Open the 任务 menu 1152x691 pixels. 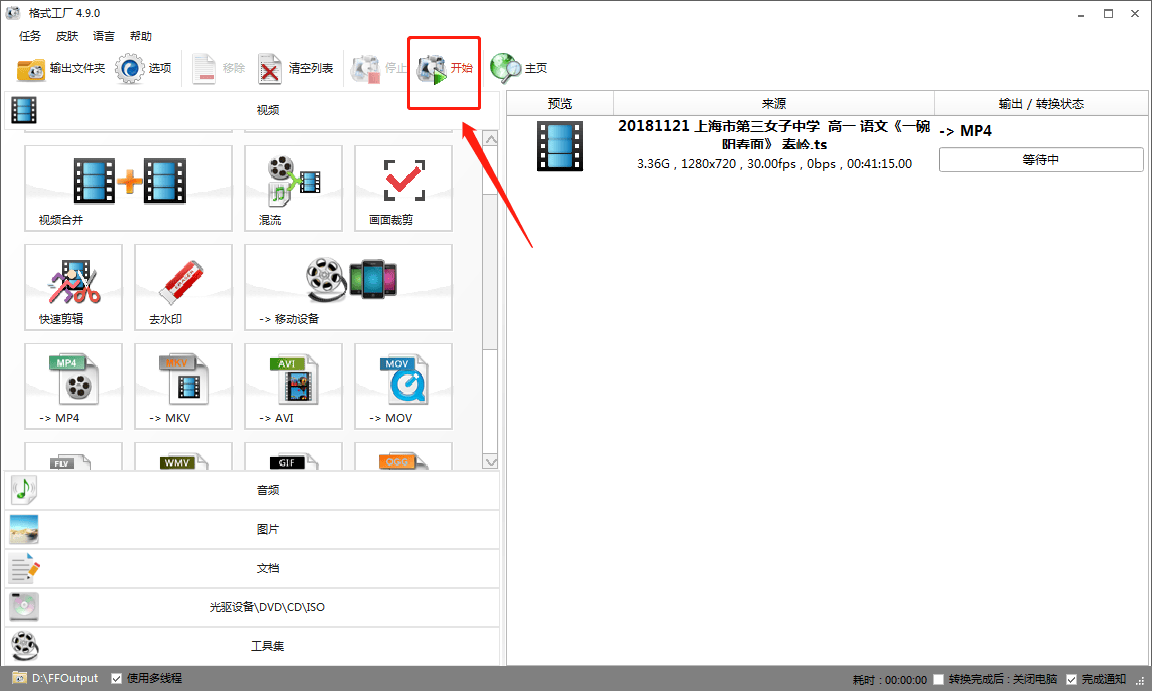[30, 36]
